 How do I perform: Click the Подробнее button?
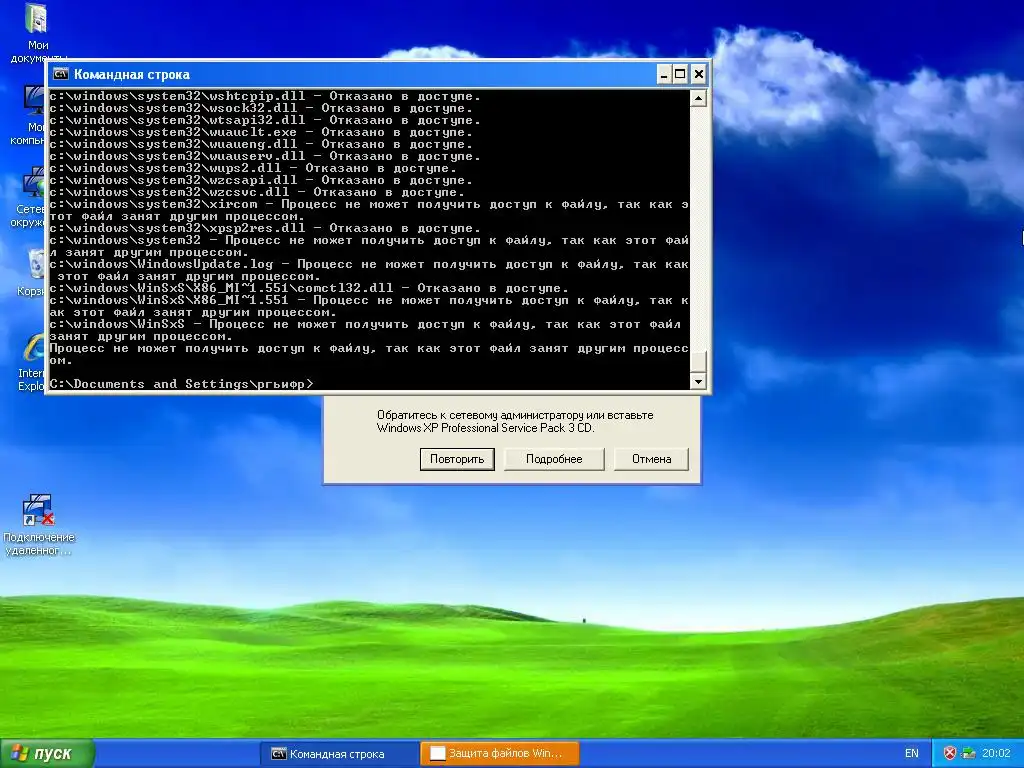pos(554,459)
